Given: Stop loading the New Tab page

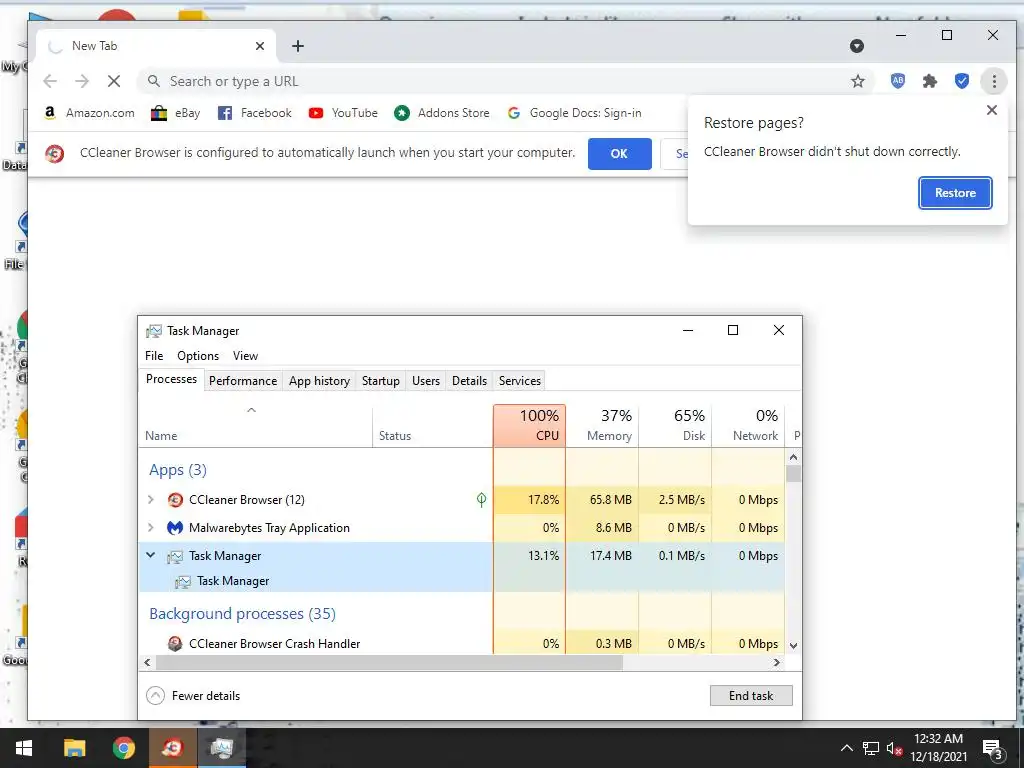Looking at the screenshot, I should tap(114, 81).
